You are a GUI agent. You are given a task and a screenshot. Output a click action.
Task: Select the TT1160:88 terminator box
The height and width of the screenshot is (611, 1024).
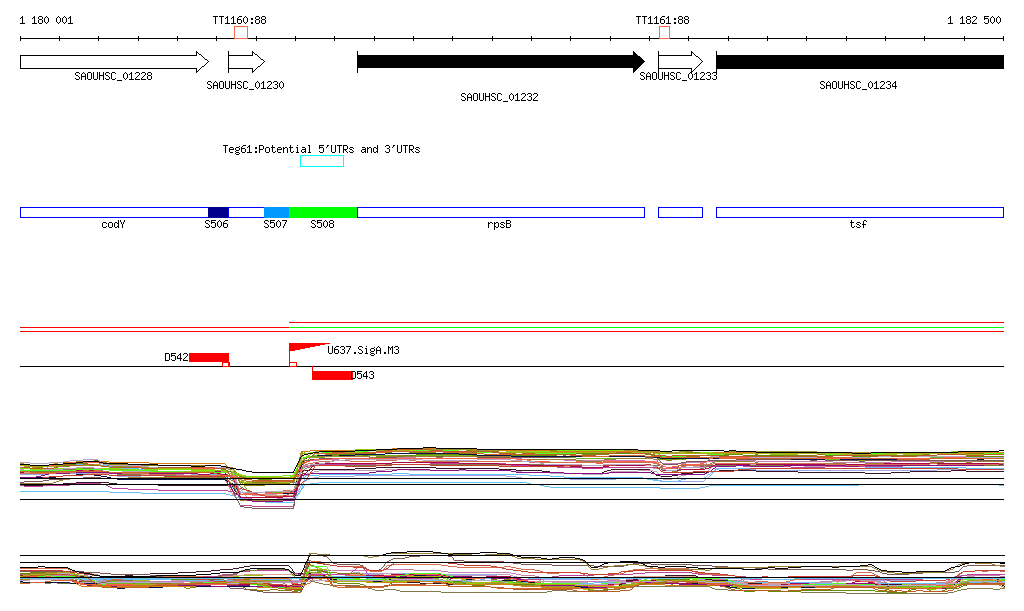pyautogui.click(x=241, y=33)
